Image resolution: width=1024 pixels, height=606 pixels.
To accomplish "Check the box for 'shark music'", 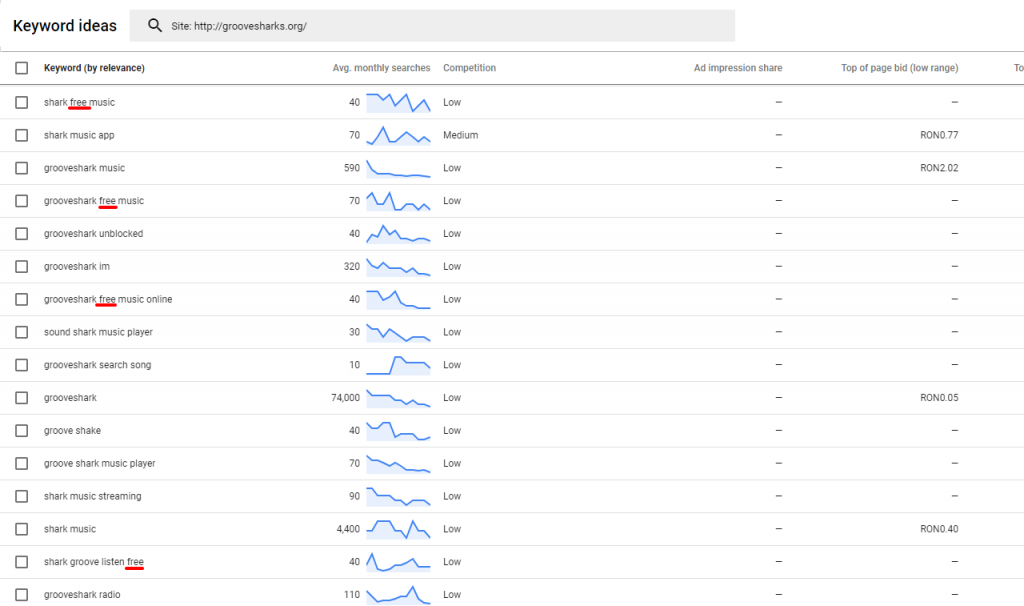I will click(x=22, y=529).
